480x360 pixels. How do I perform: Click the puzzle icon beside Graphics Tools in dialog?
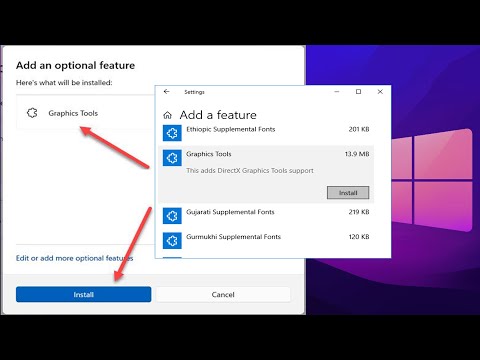click(32, 113)
